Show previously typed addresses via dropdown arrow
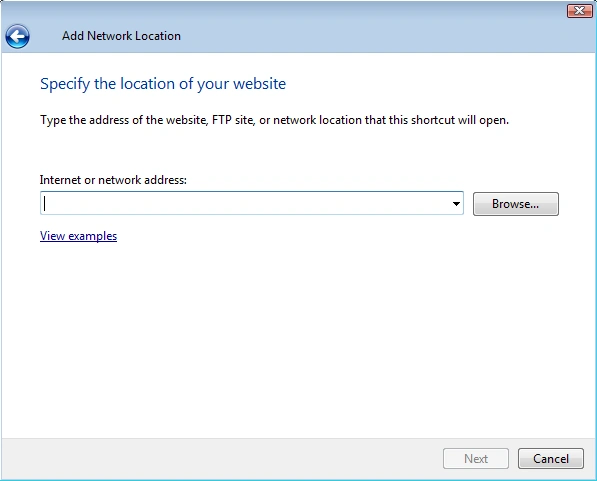Viewport: 597px width, 481px height. 456,203
